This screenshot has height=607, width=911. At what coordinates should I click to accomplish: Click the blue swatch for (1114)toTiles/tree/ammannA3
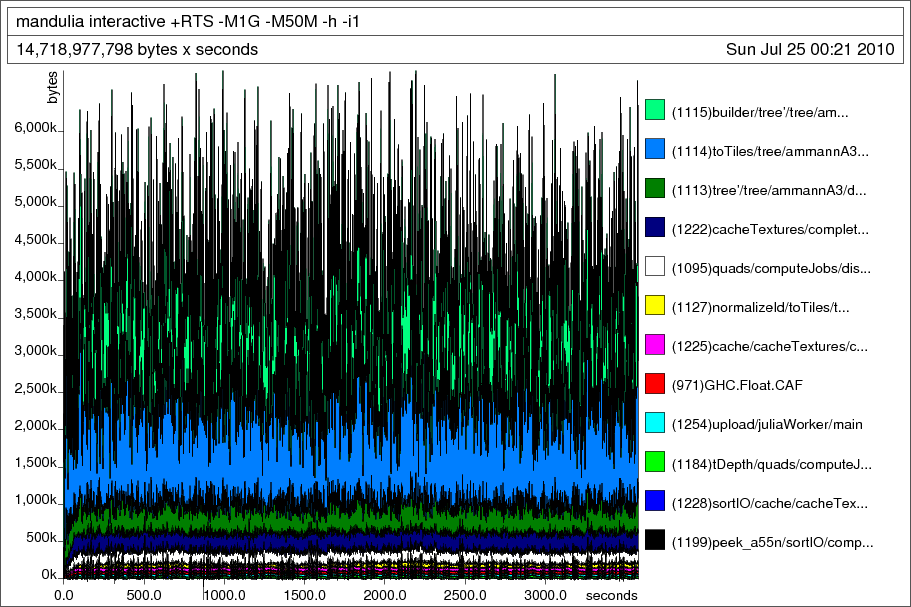pyautogui.click(x=655, y=149)
